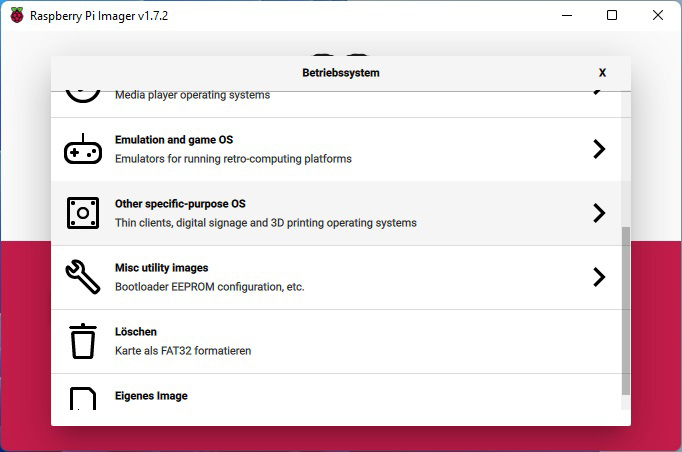Click the gamepad icon for Emulation OS

pyautogui.click(x=83, y=149)
